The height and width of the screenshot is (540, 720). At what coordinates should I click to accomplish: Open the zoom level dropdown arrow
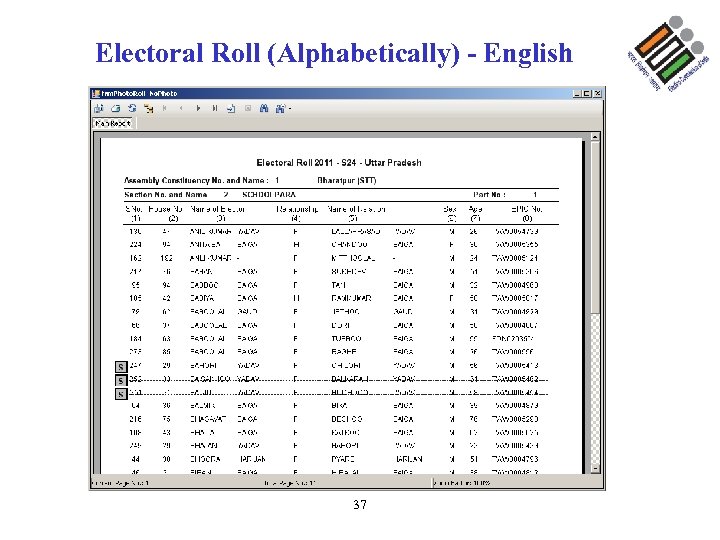[290, 109]
